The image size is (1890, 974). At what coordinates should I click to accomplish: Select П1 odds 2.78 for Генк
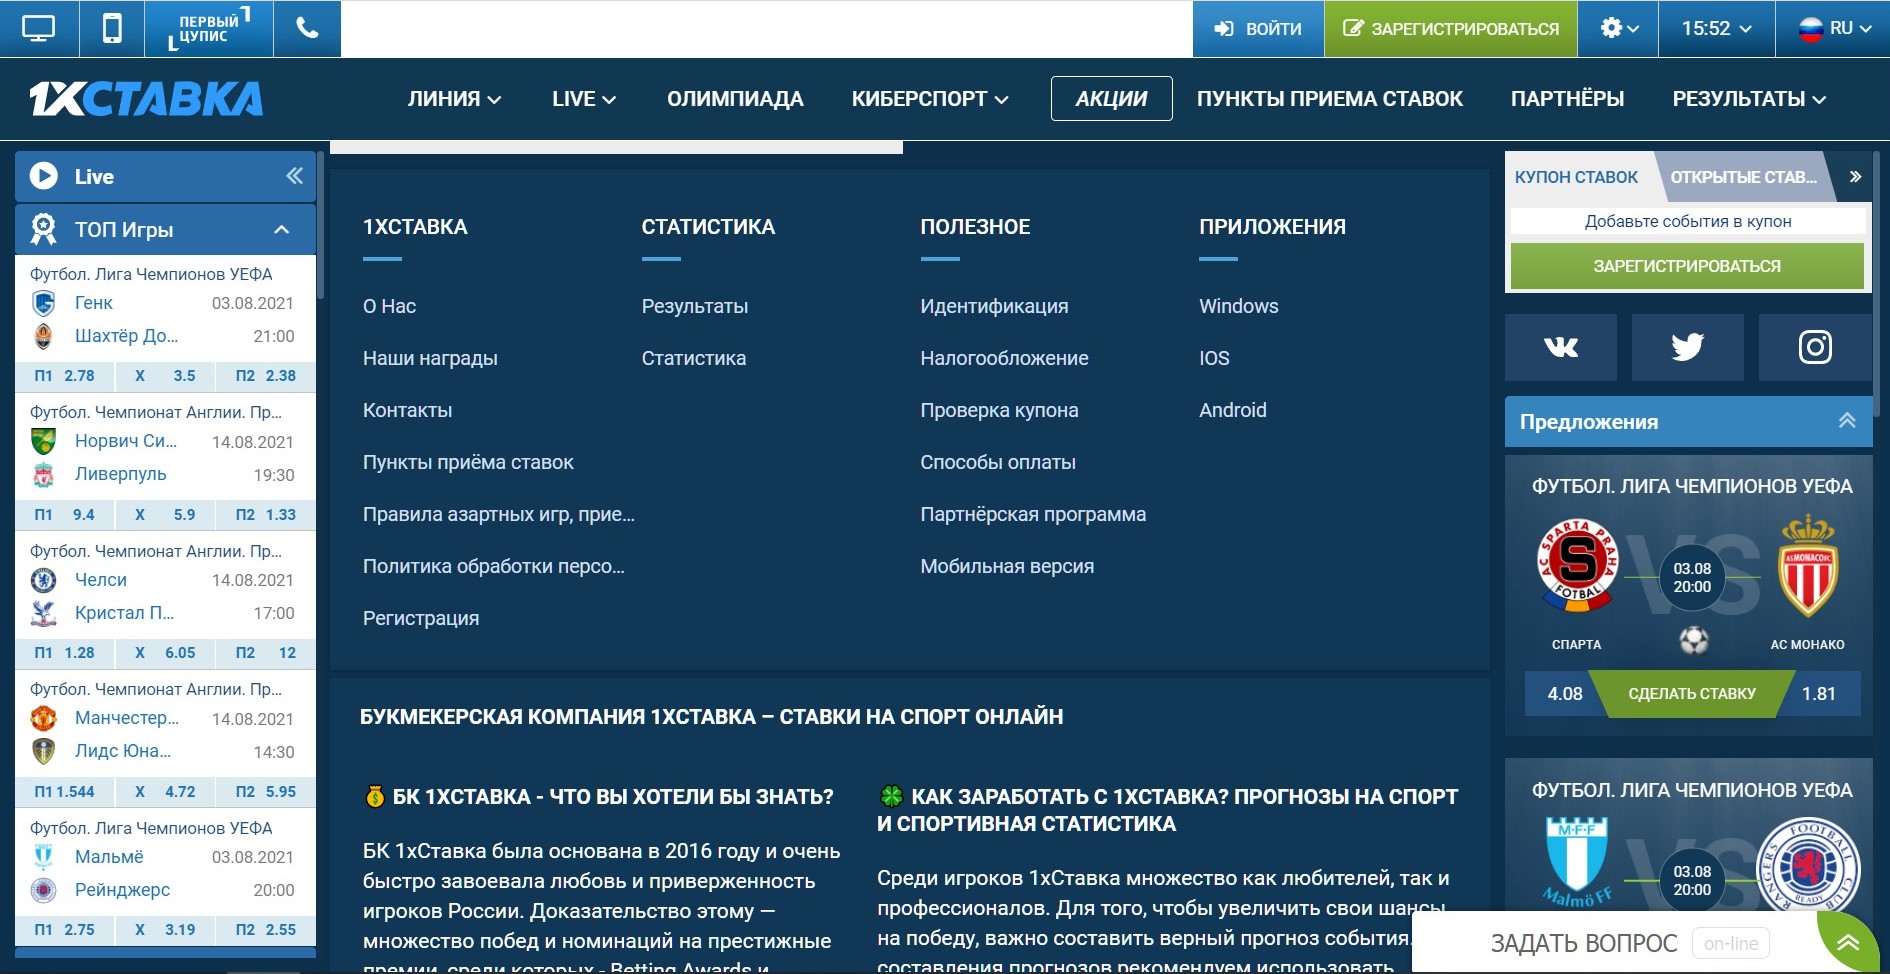[65, 376]
